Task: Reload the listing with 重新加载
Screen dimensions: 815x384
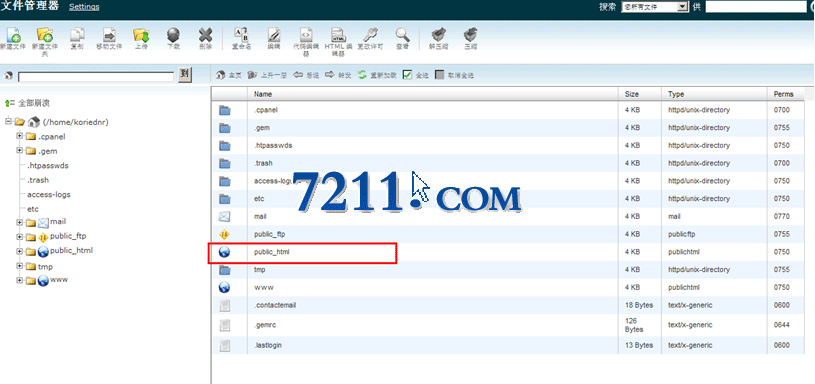Action: click(x=377, y=75)
